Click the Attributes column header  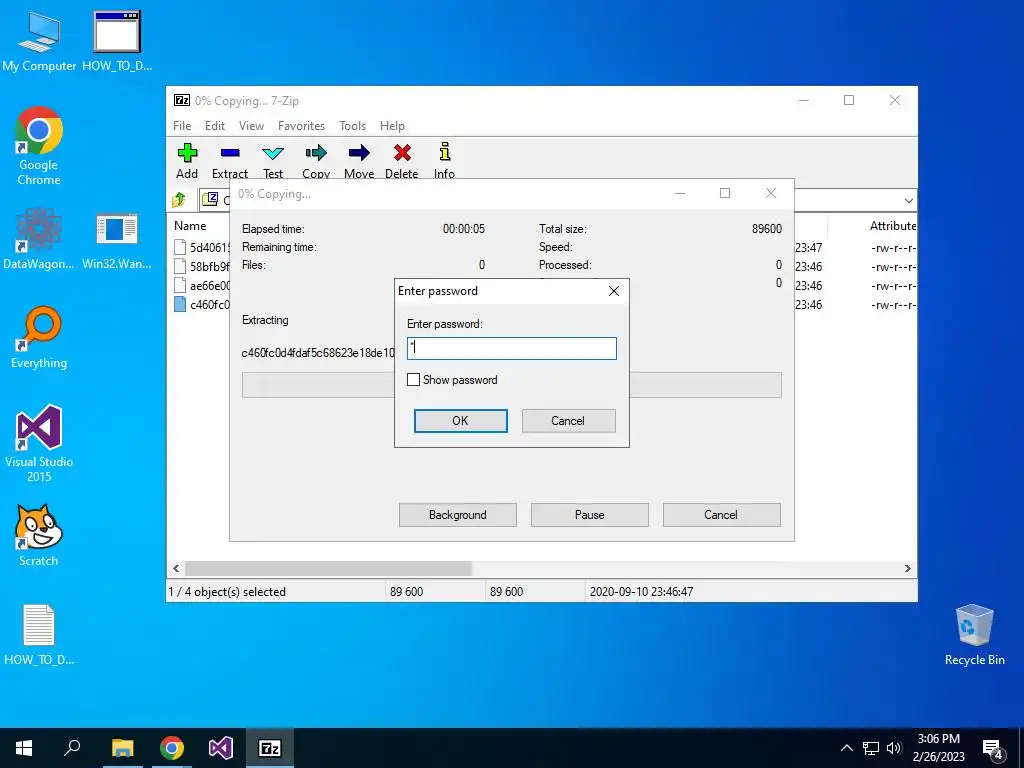tap(893, 225)
